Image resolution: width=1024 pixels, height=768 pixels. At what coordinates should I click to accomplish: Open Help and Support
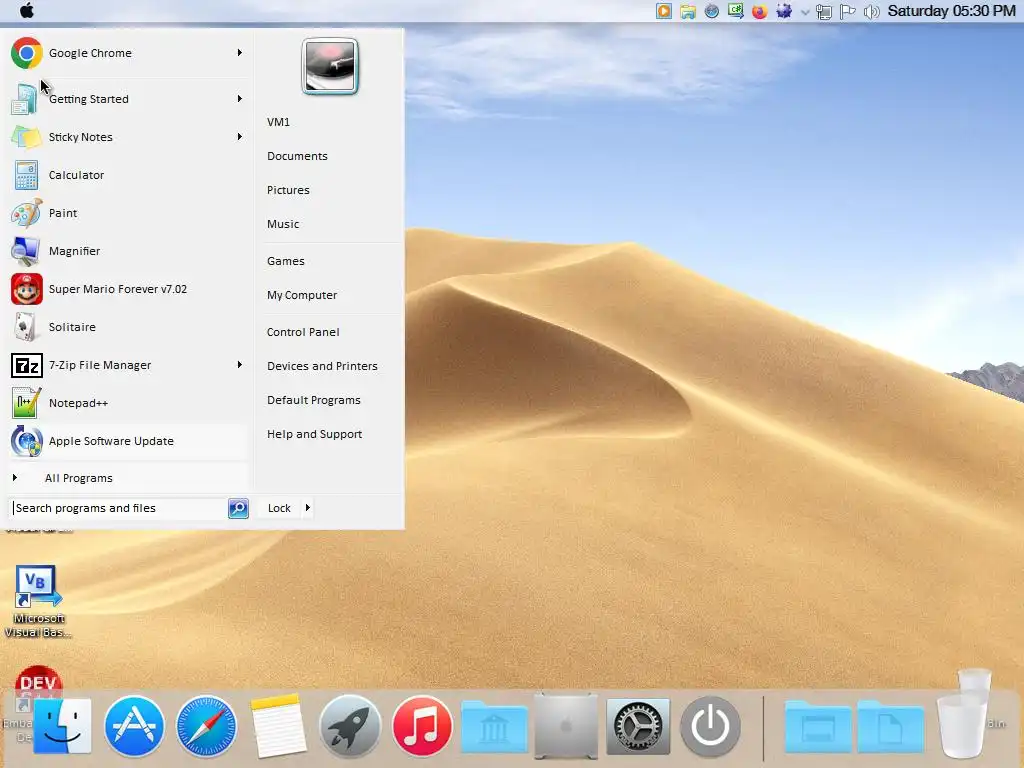pos(314,434)
